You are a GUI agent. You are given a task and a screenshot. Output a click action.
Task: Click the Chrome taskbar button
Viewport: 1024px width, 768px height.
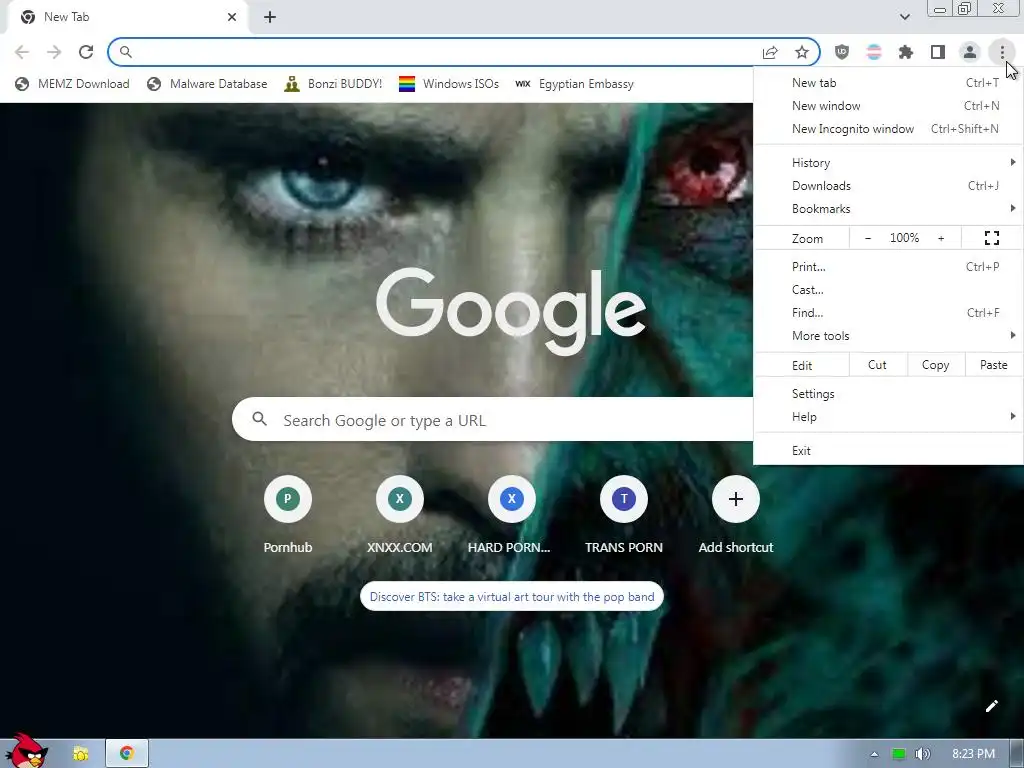(127, 754)
